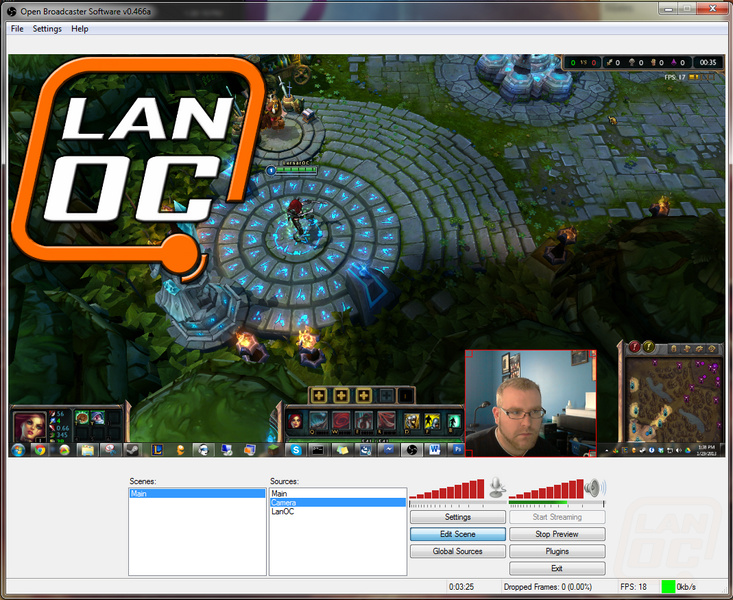Click the level-up plus above W ability
Image resolution: width=733 pixels, height=600 pixels.
coord(341,396)
